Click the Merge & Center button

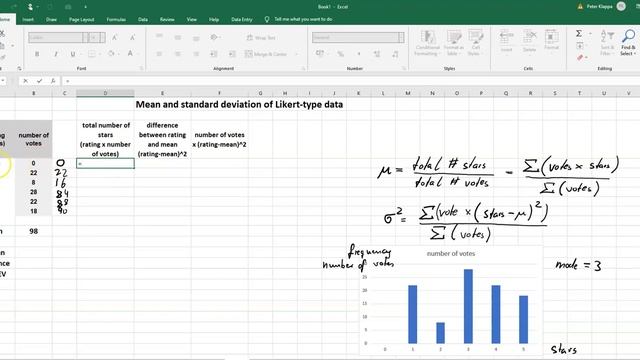click(x=266, y=54)
